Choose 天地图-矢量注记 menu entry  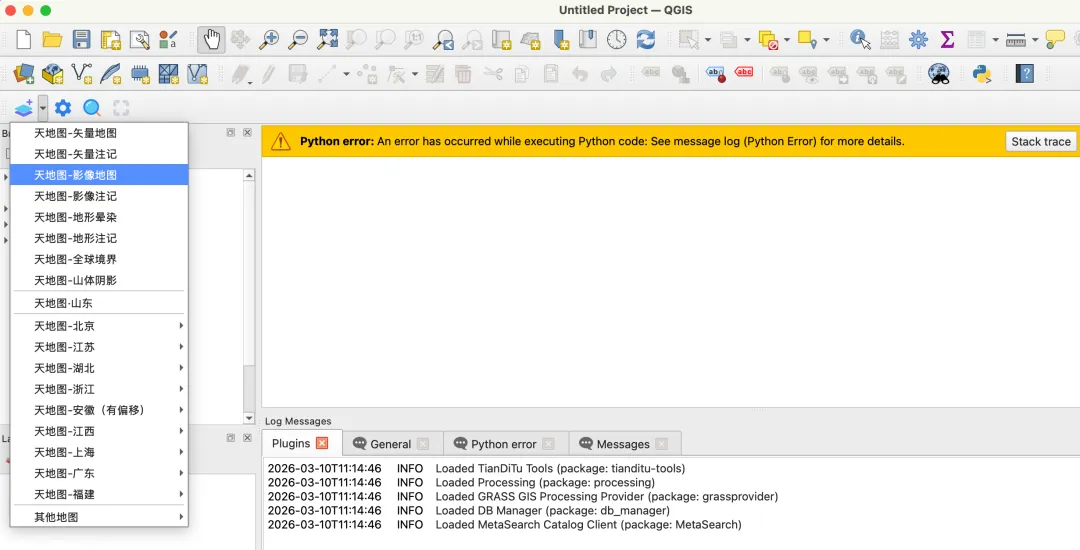pos(99,154)
